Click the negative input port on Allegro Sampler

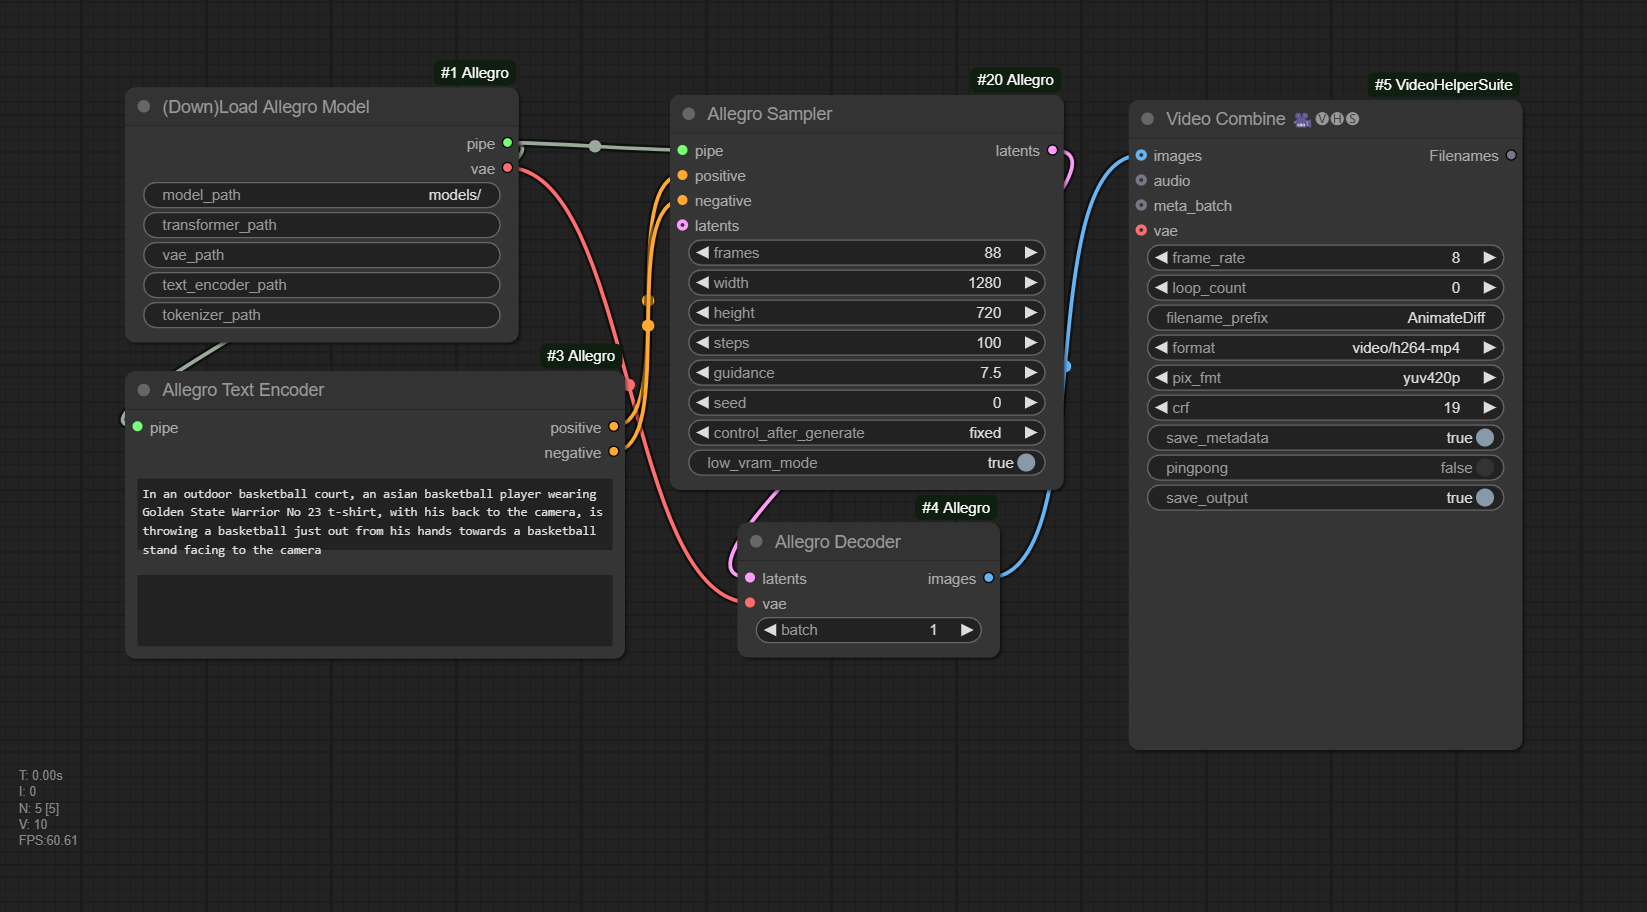(x=683, y=200)
